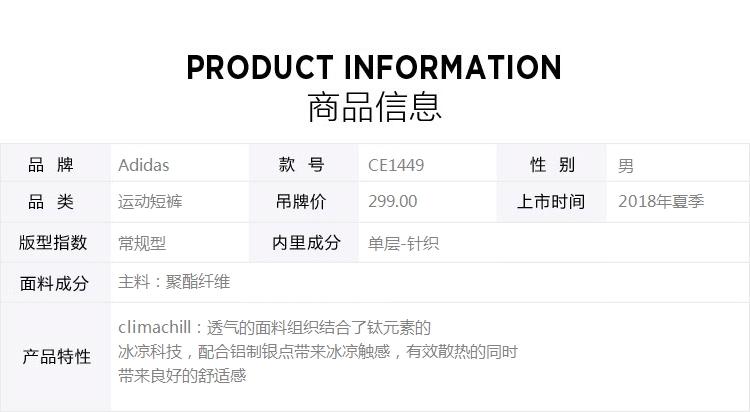The width and height of the screenshot is (750, 412).
Task: Click the 款号 label cell
Action: click(304, 163)
